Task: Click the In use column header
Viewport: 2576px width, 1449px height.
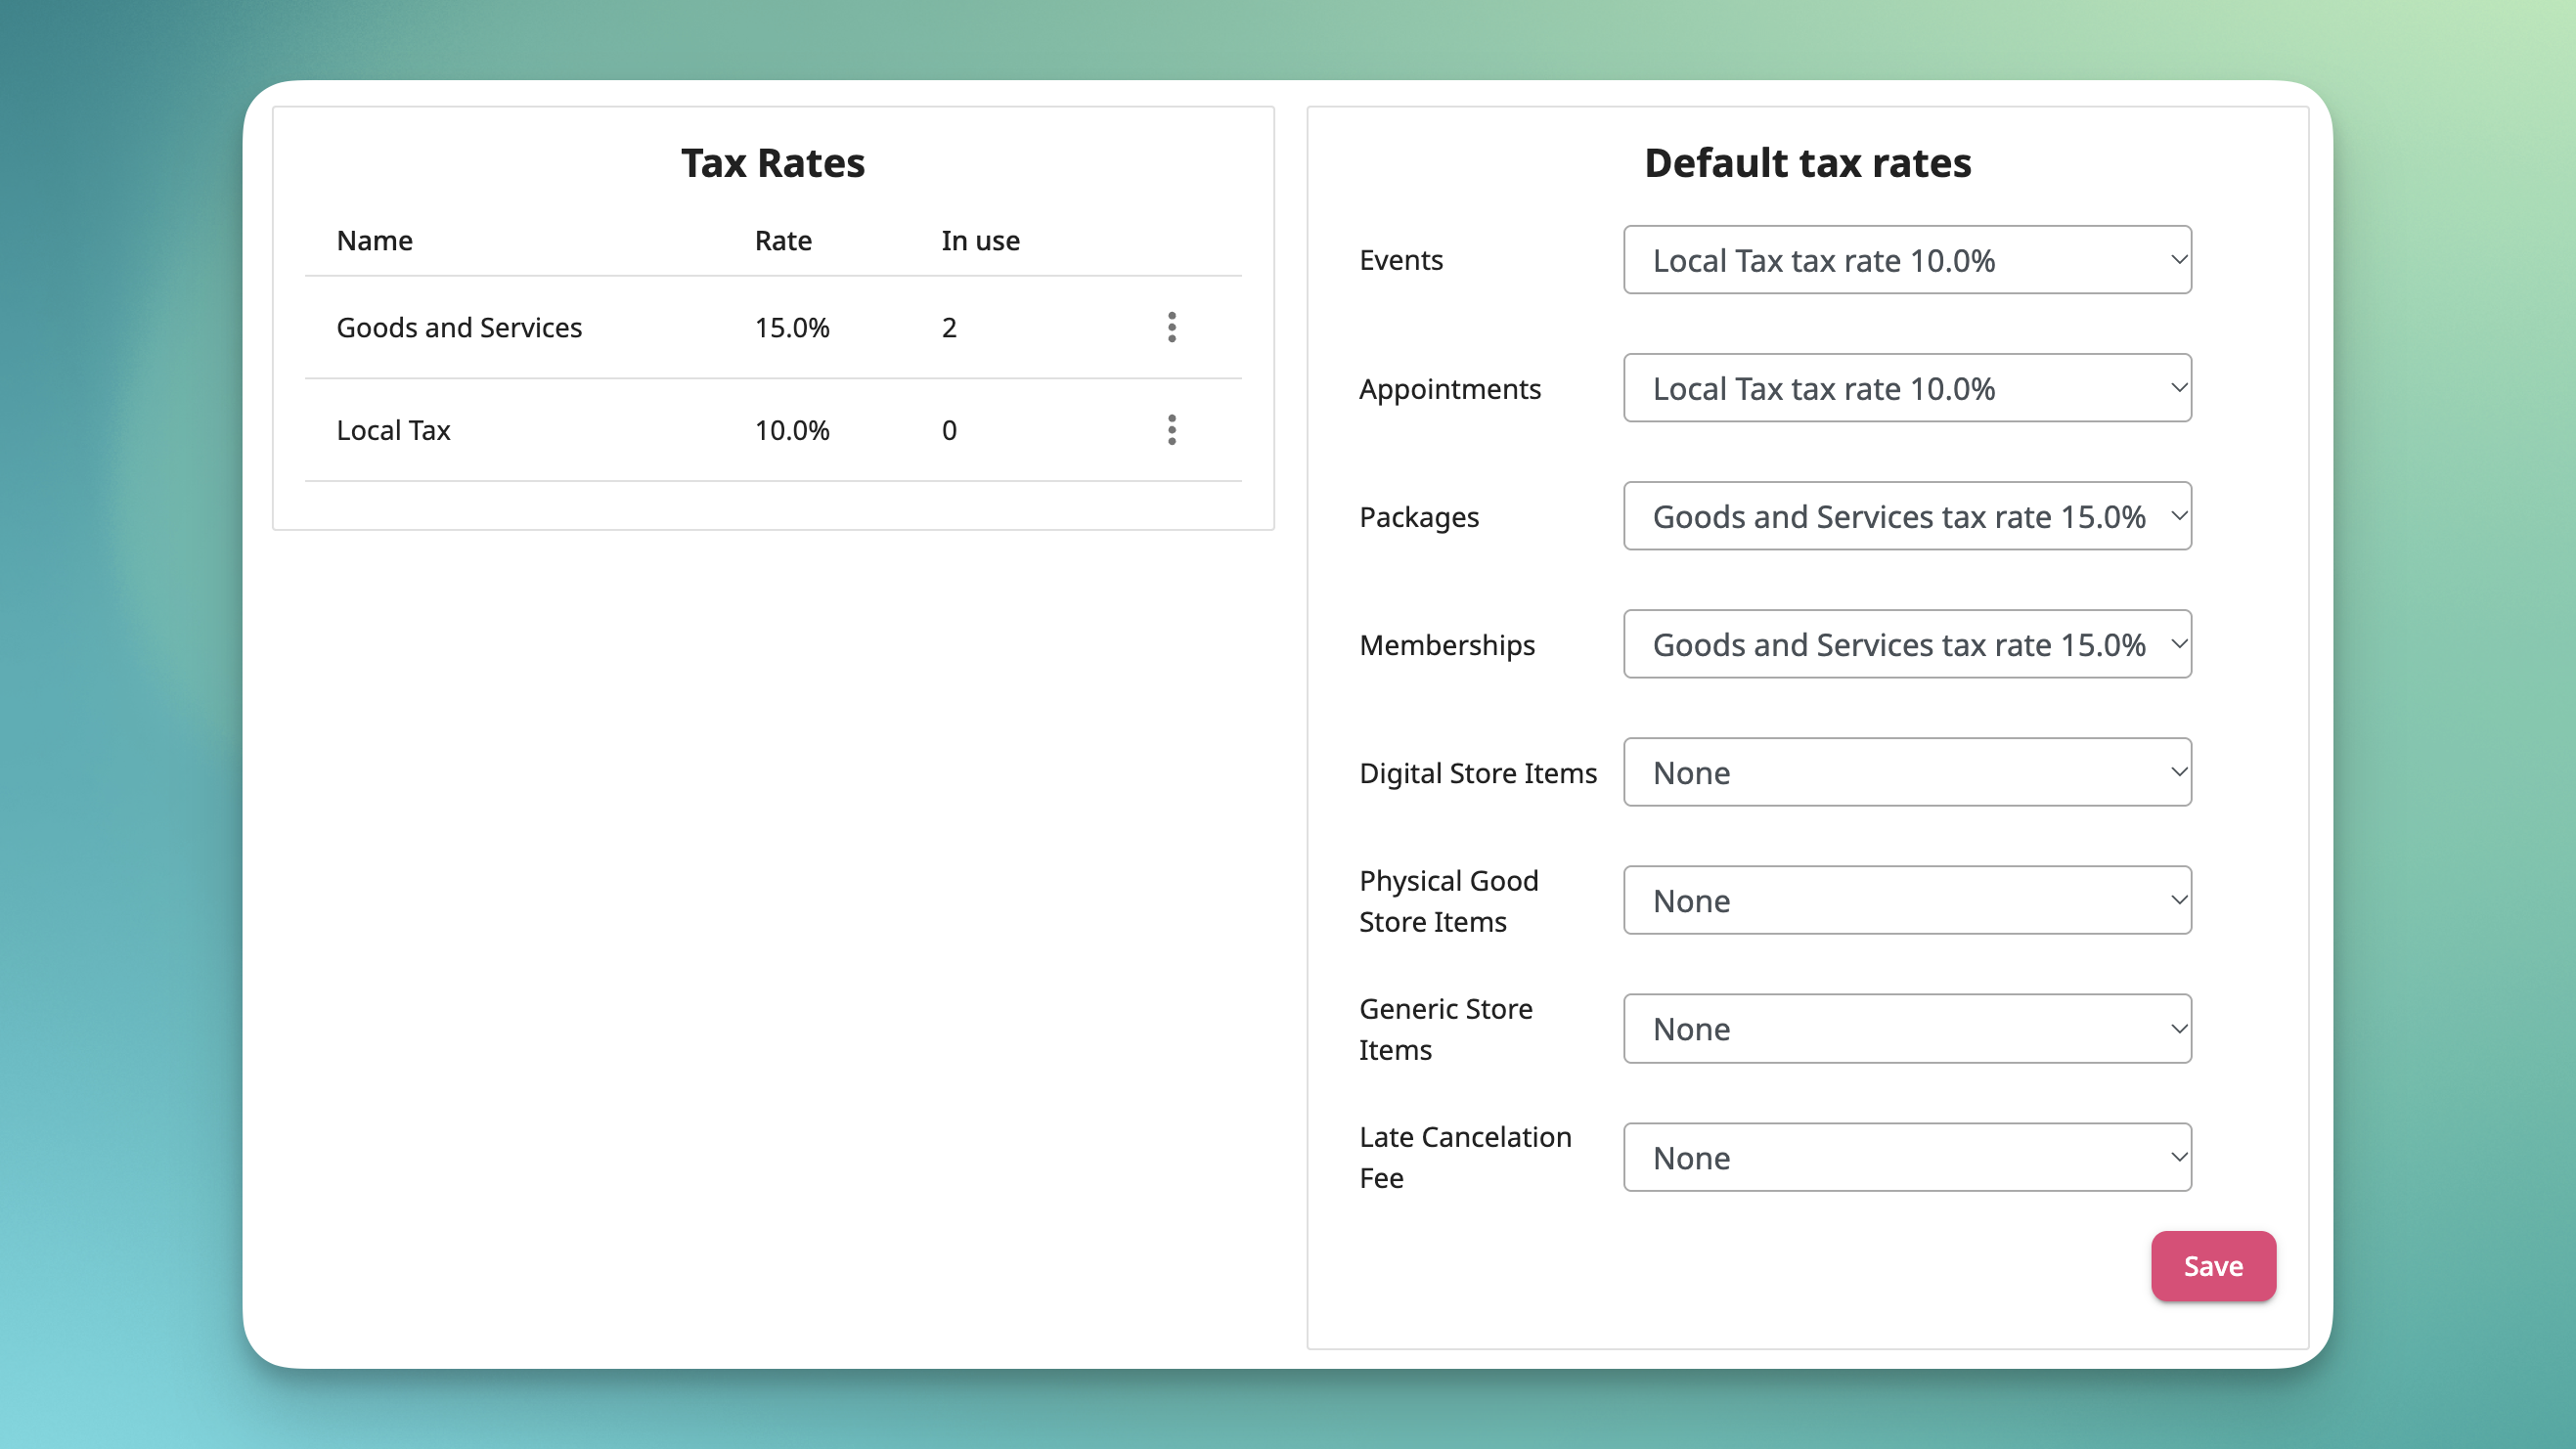Action: point(980,240)
